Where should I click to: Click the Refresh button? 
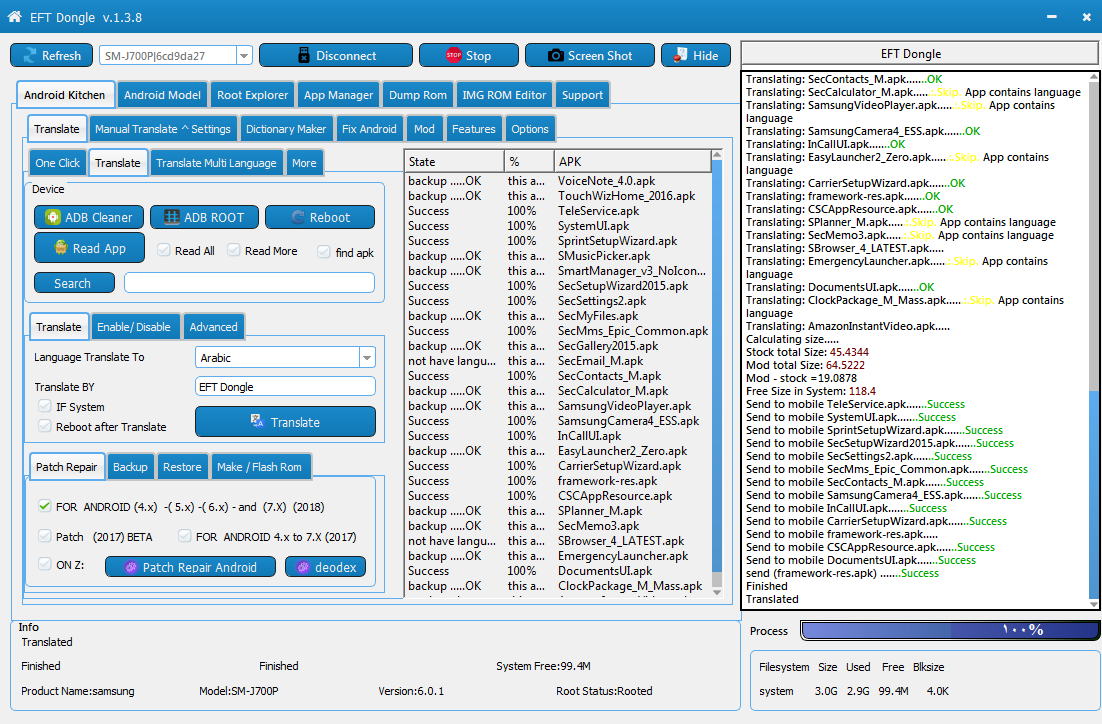click(x=51, y=56)
